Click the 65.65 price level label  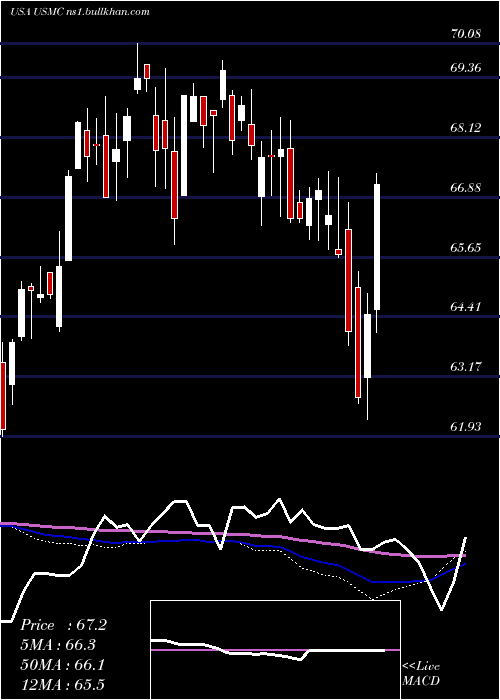466,247
